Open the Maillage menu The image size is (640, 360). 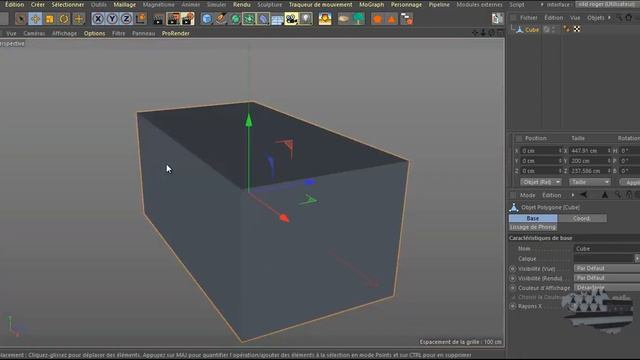[124, 4]
